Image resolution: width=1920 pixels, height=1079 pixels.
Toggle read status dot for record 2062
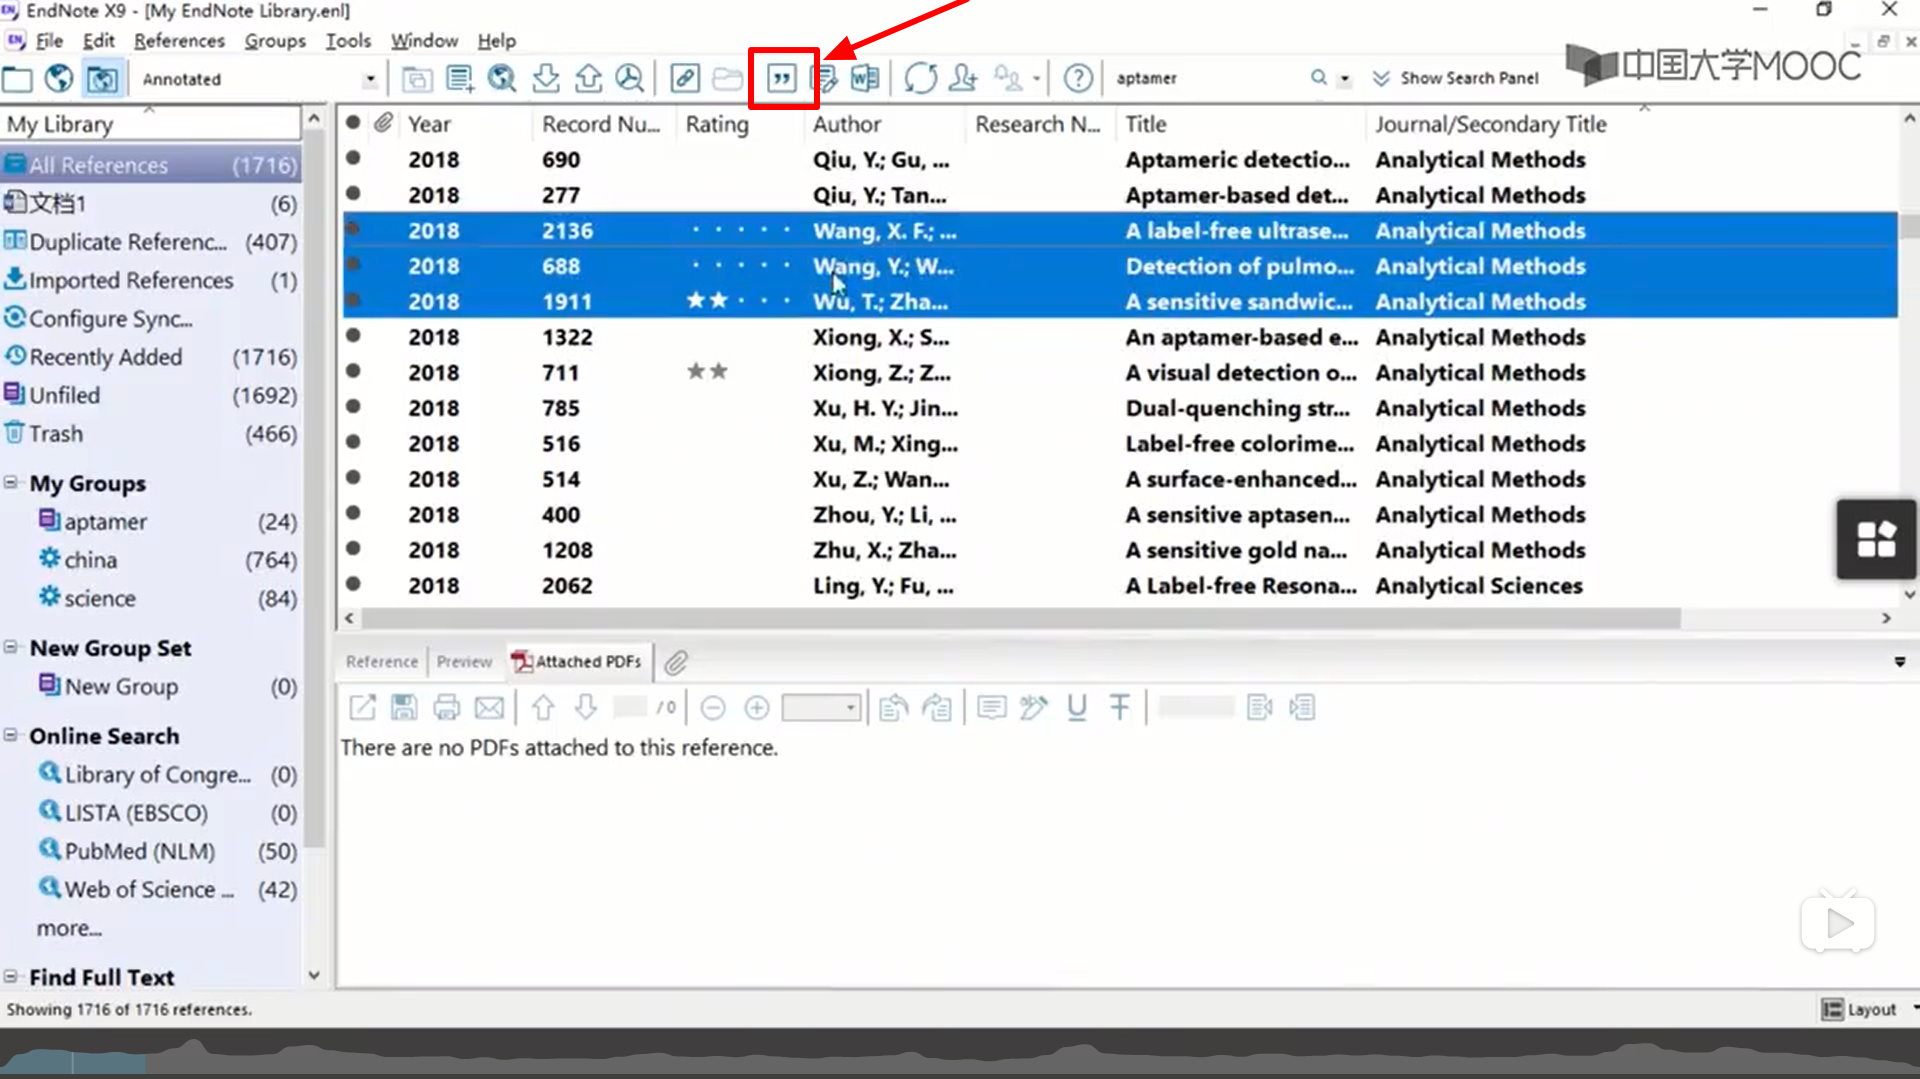(353, 584)
